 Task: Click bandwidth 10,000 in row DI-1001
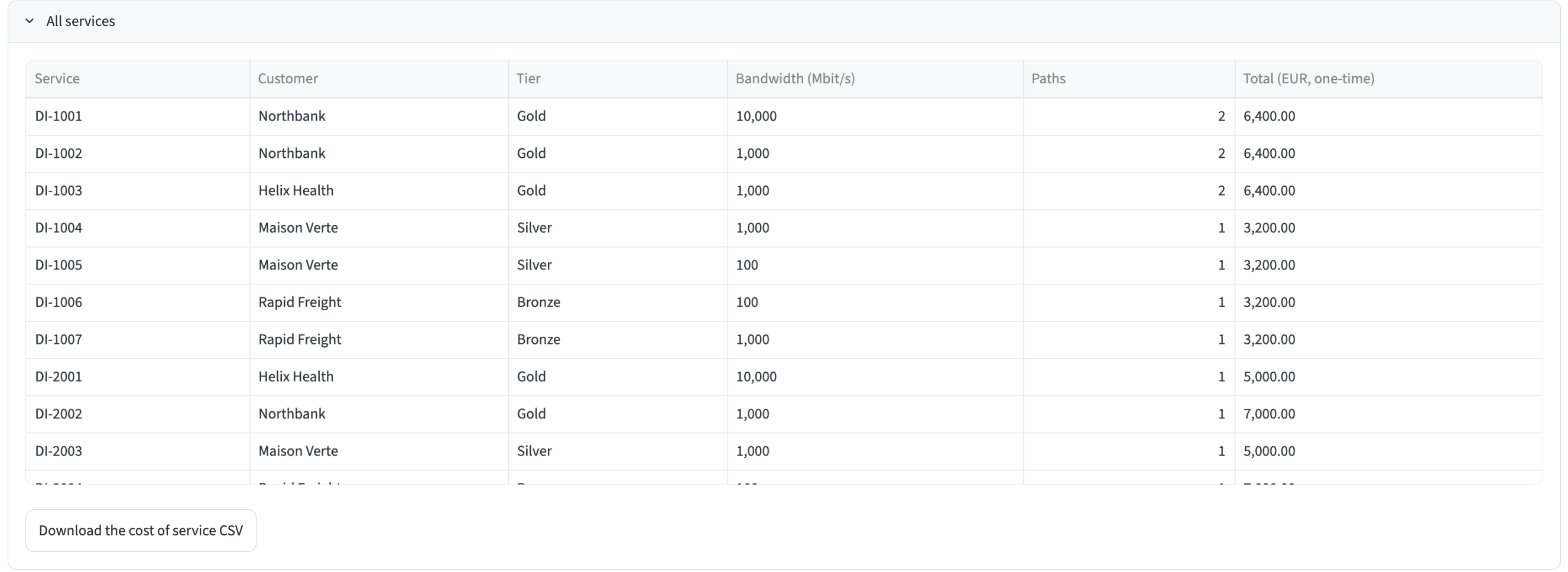pyautogui.click(x=875, y=116)
